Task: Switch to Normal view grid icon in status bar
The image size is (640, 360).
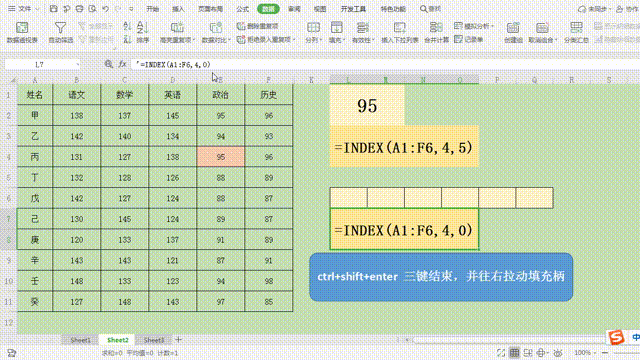Action: pyautogui.click(x=514, y=353)
